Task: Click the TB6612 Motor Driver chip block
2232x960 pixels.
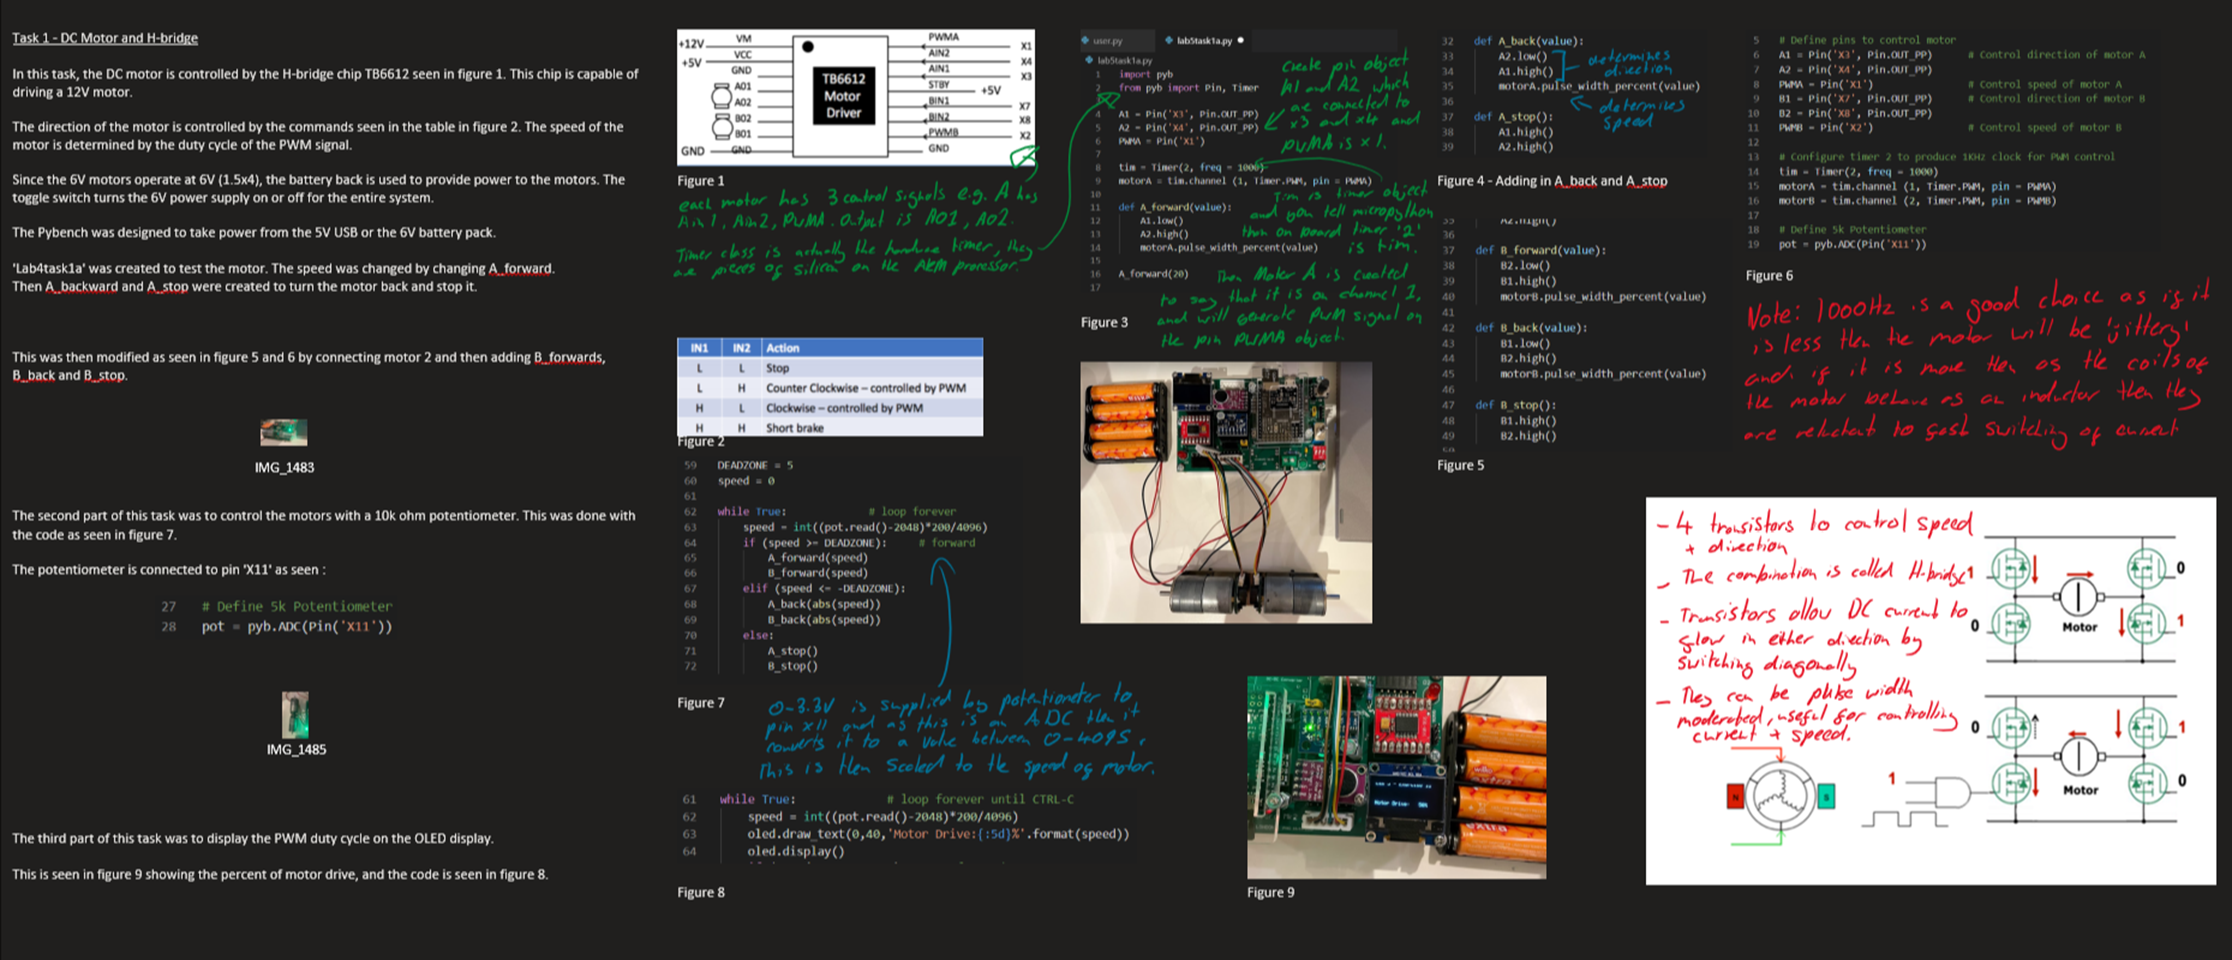Action: 841,96
